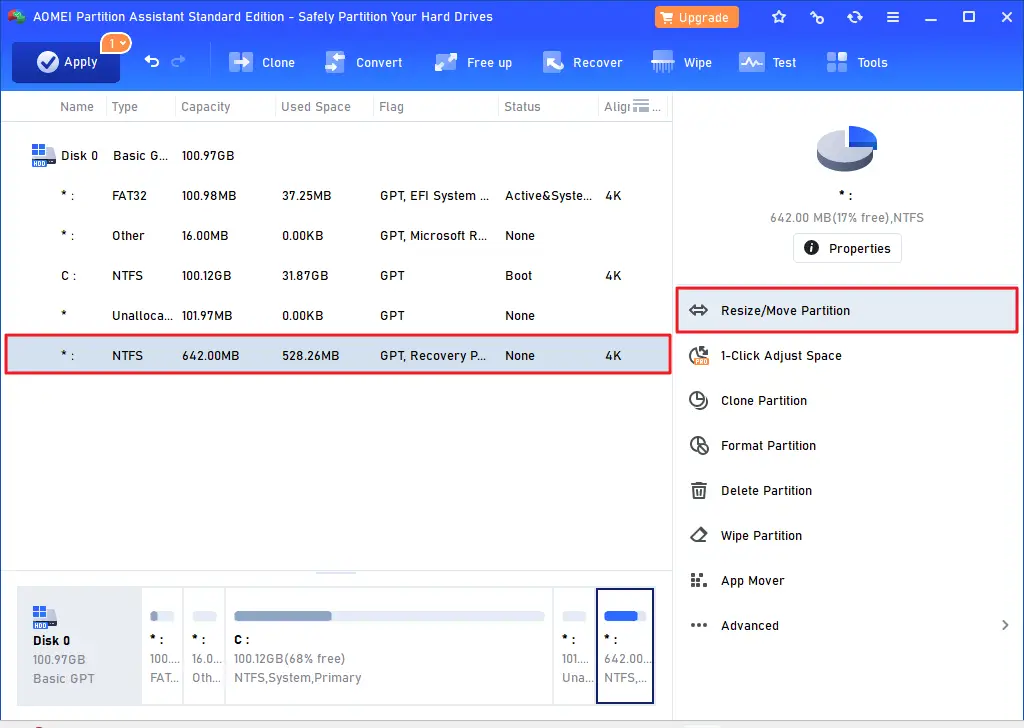Select the FAT32 EFI System partition row
The height and width of the screenshot is (728, 1024).
(x=337, y=195)
